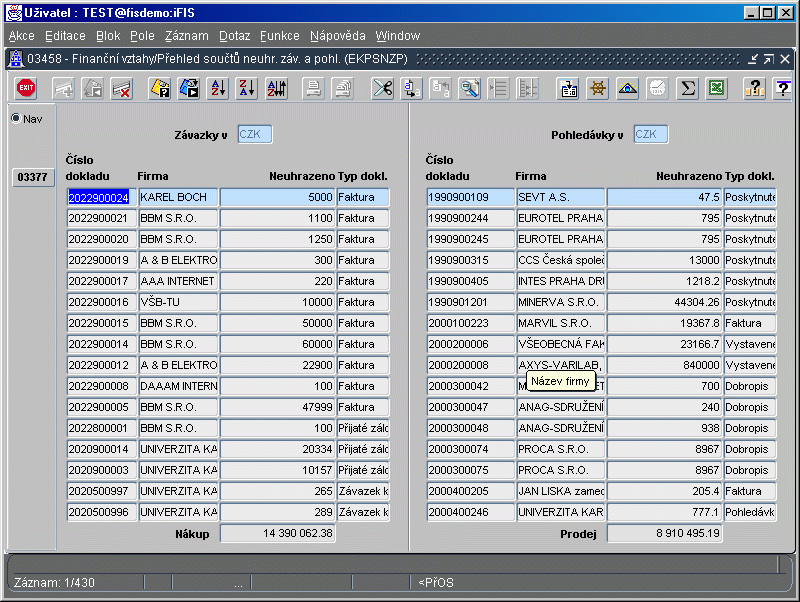Select document number 2022900021 cell
The height and width of the screenshot is (602, 800).
coord(102,218)
